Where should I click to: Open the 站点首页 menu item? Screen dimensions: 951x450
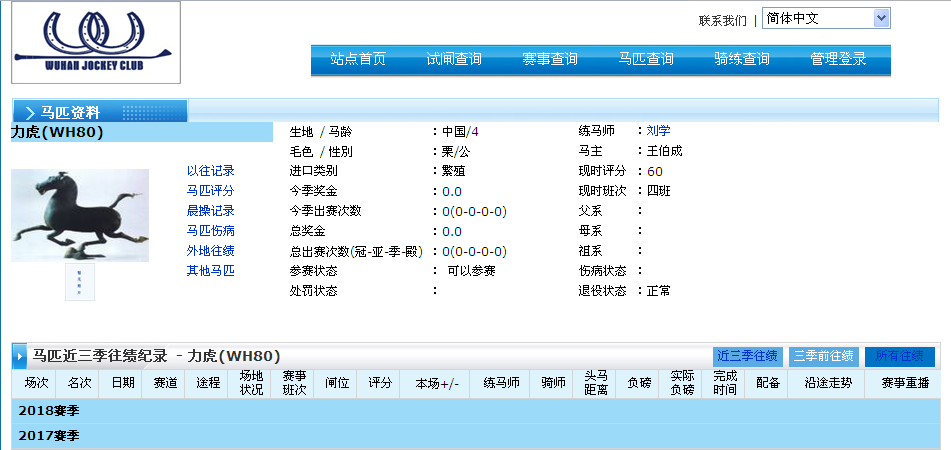point(358,59)
